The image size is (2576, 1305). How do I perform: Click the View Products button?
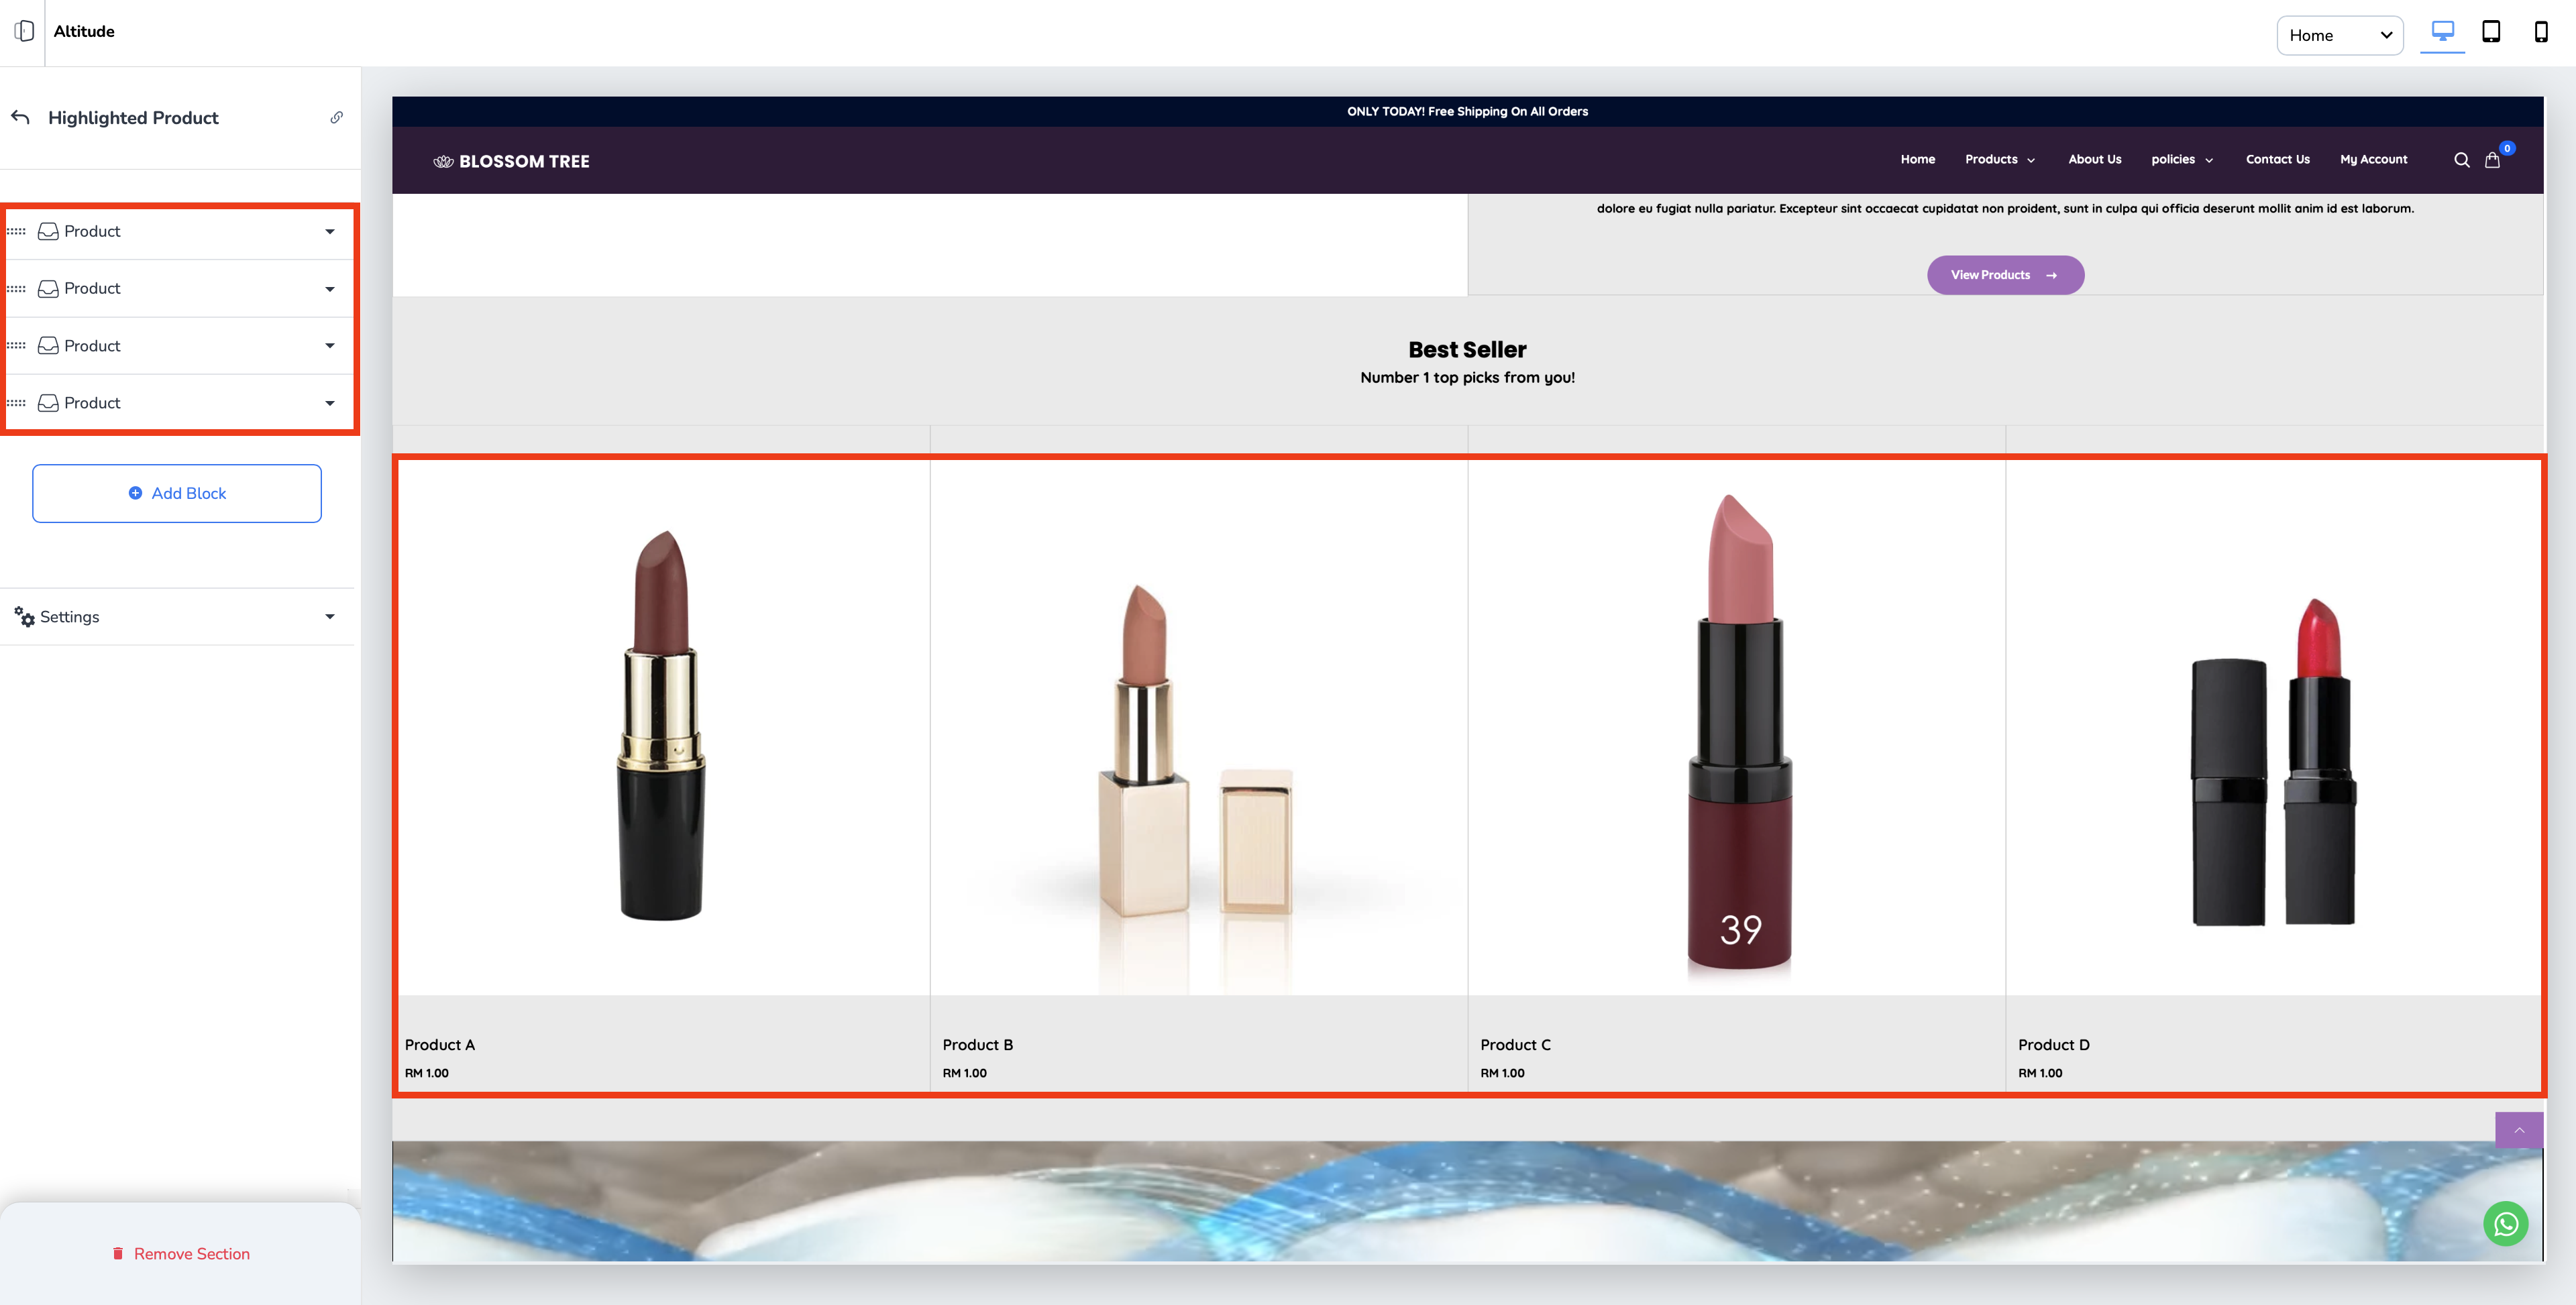[2005, 275]
